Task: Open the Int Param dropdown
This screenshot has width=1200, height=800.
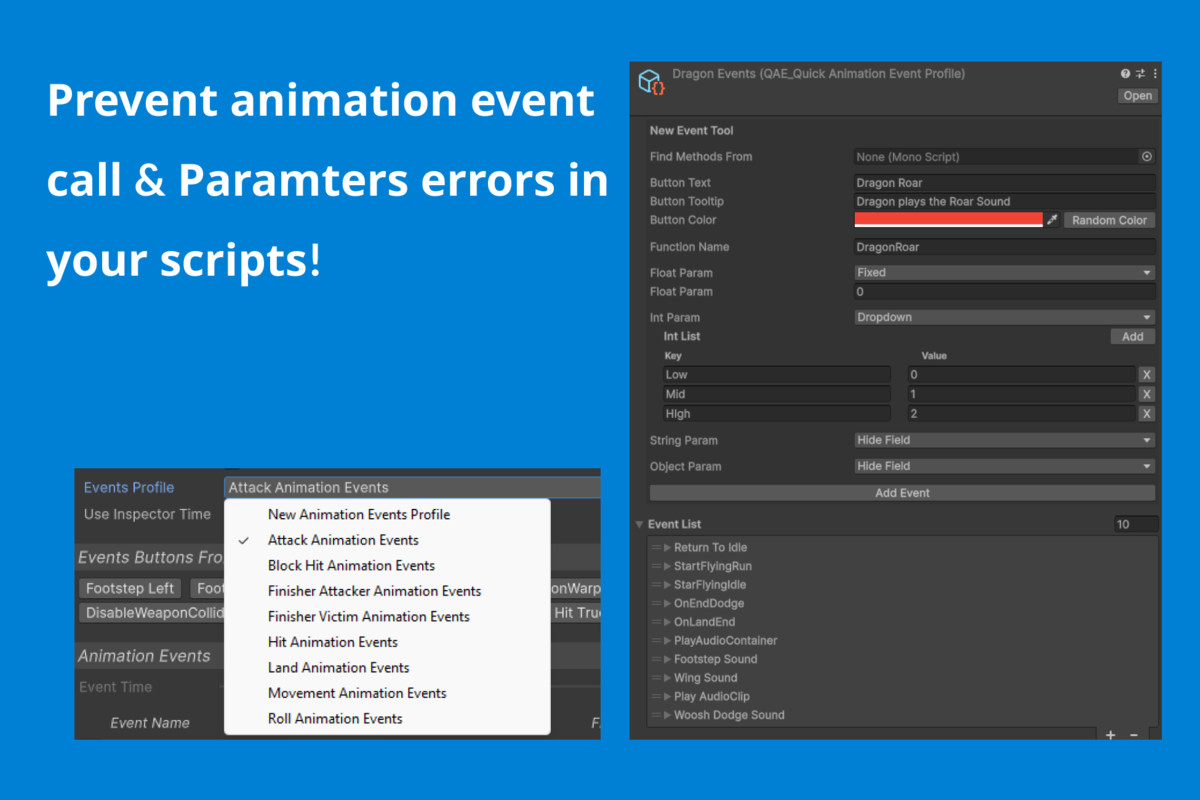Action: click(1002, 316)
